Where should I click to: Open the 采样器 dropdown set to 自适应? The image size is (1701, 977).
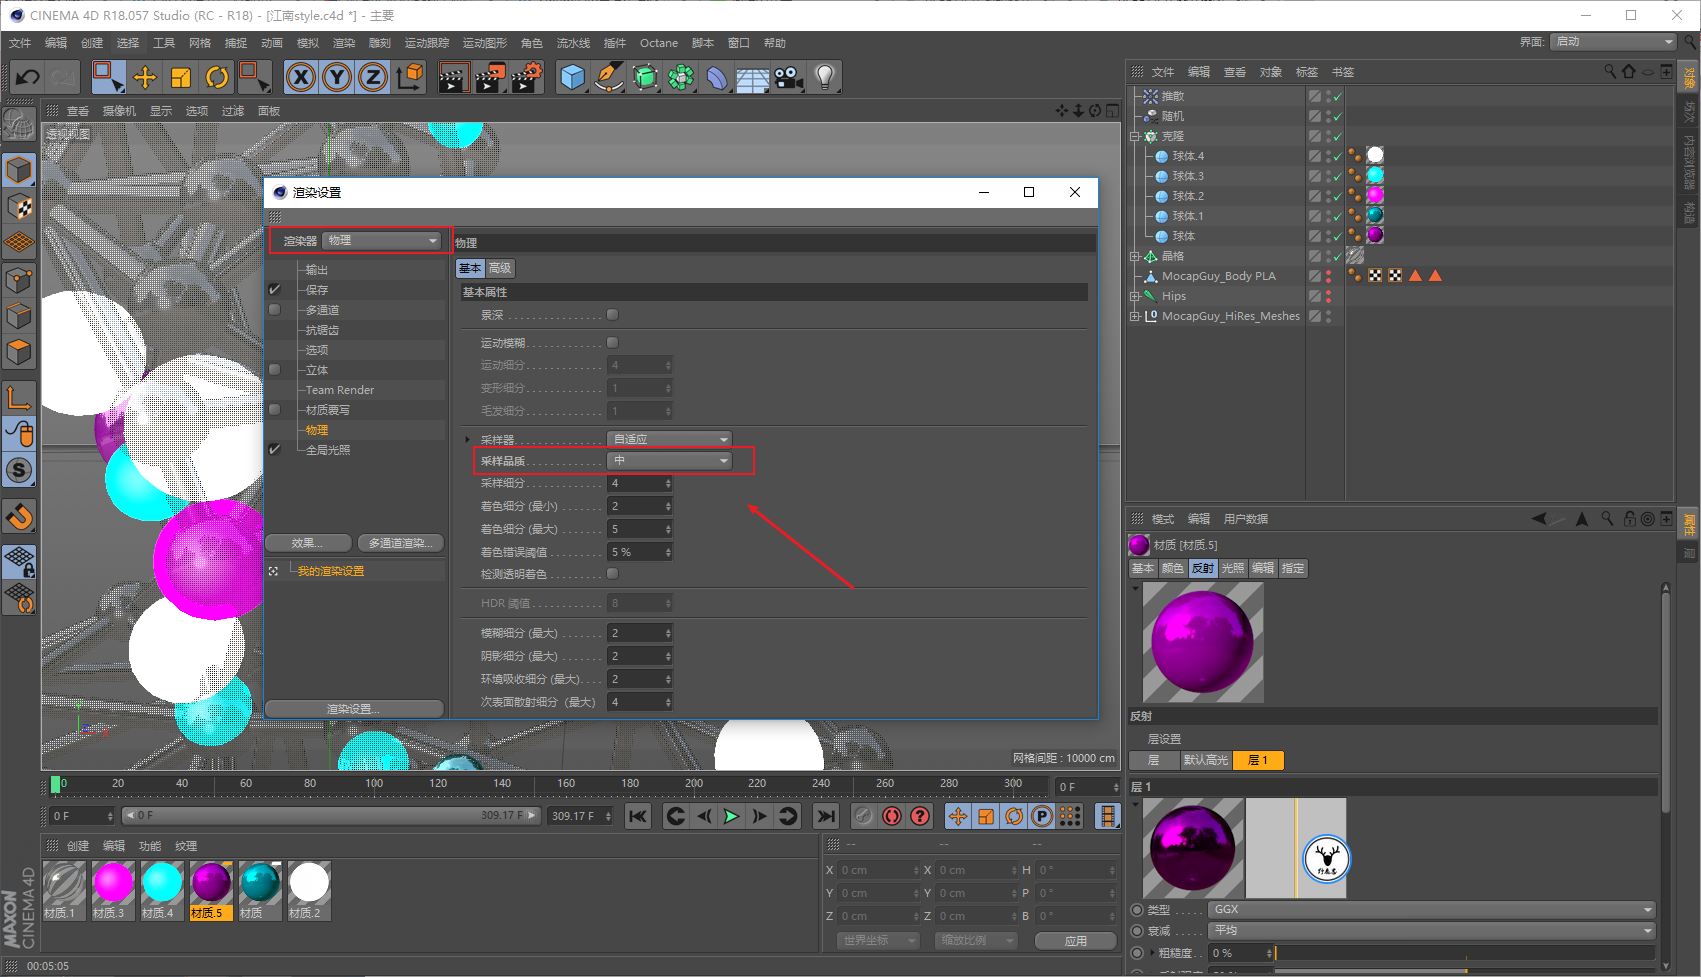(670, 439)
